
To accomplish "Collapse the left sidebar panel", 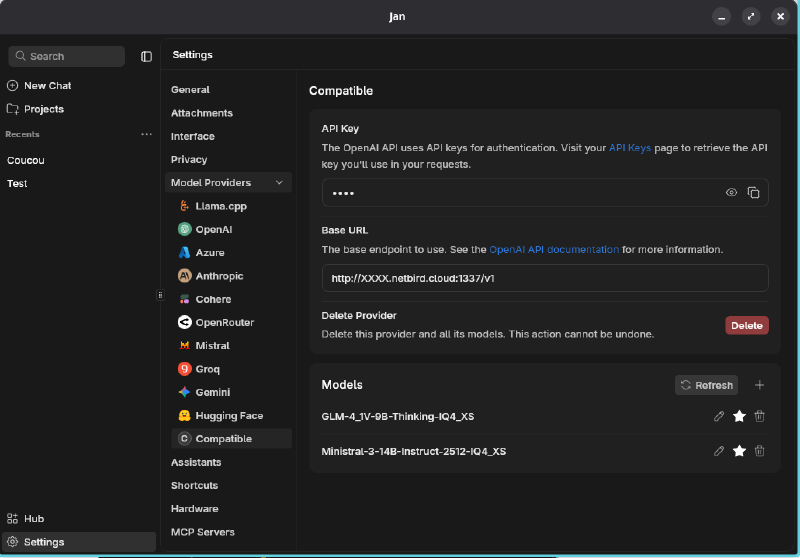I will click(146, 56).
